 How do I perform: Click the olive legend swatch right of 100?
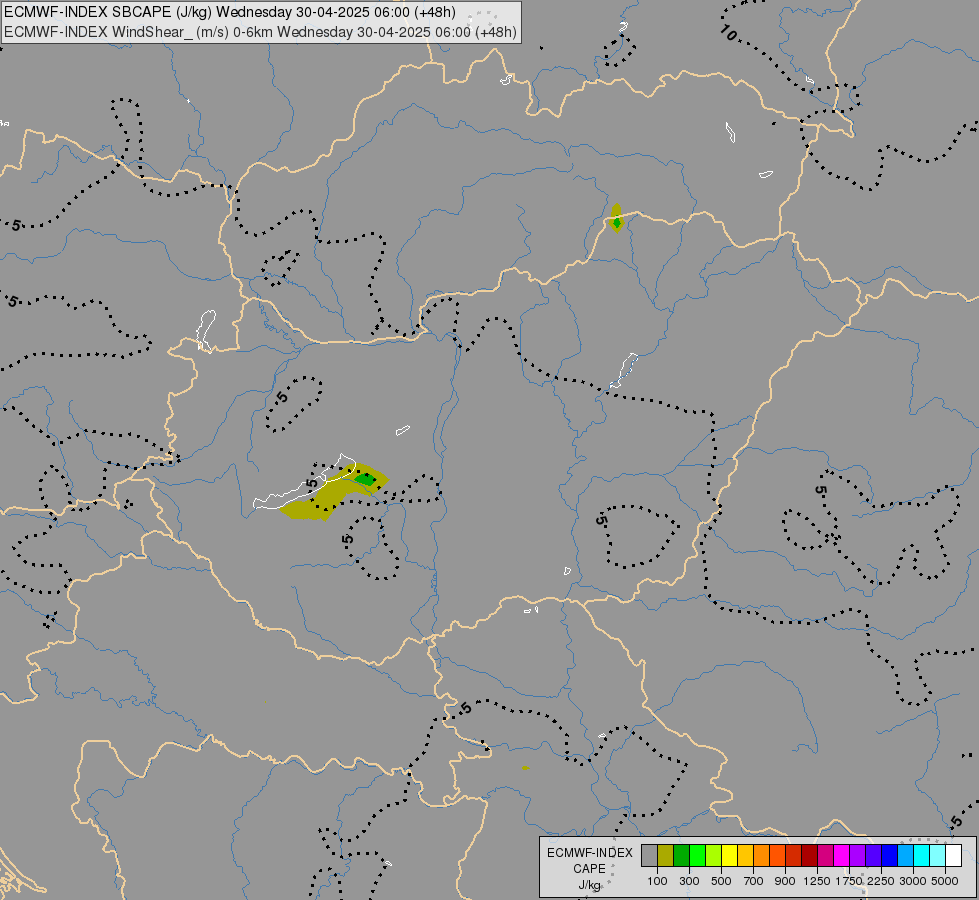[x=666, y=856]
